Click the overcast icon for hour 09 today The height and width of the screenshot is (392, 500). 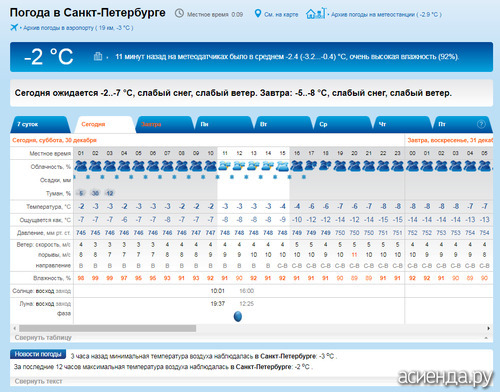tap(196, 166)
